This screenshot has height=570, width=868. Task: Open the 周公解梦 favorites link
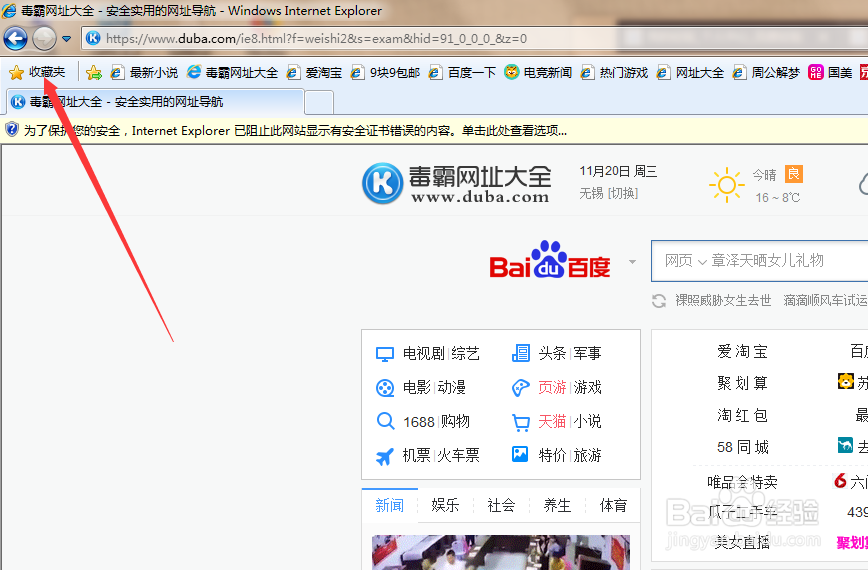click(766, 72)
